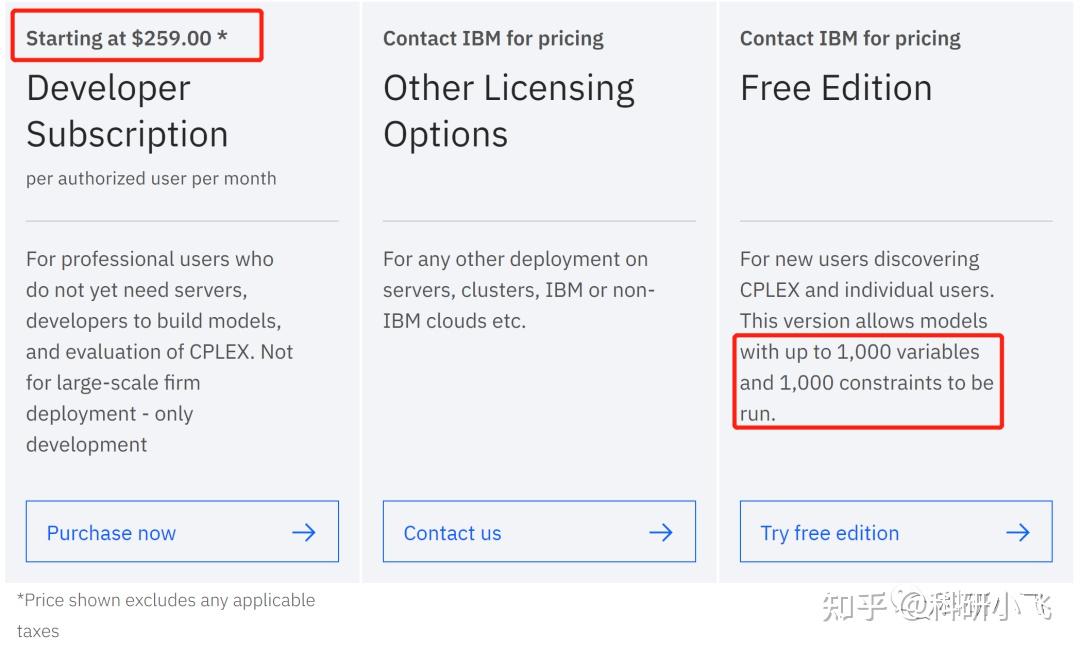Click the Developer Subscription heading
Image resolution: width=1080 pixels, height=651 pixels.
pyautogui.click(x=127, y=111)
